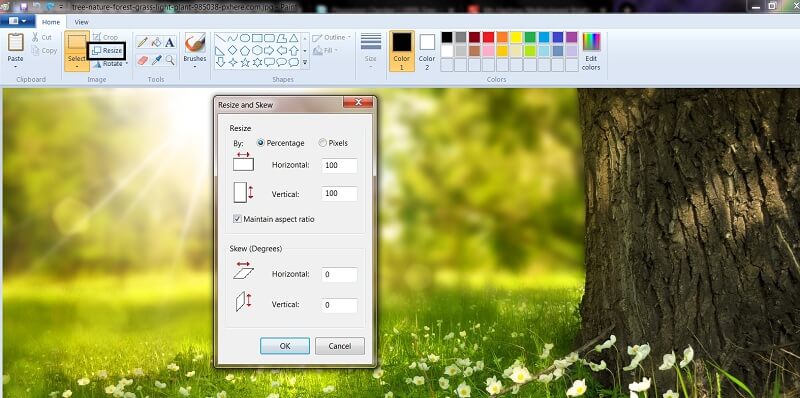Choose the Polygon shape

click(x=282, y=38)
